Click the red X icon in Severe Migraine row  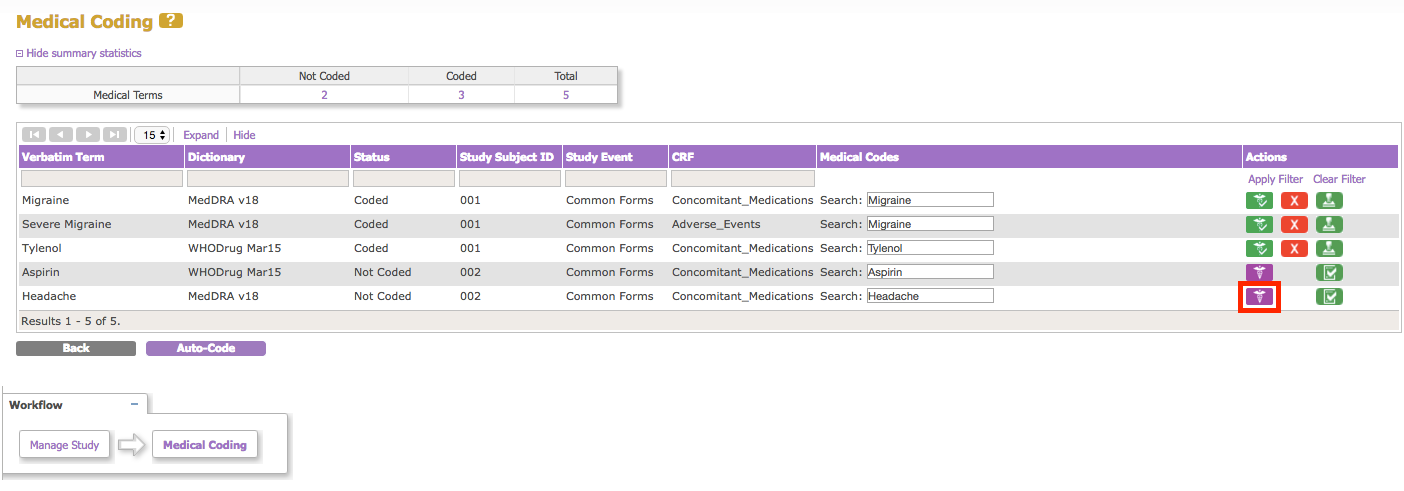(x=1294, y=225)
